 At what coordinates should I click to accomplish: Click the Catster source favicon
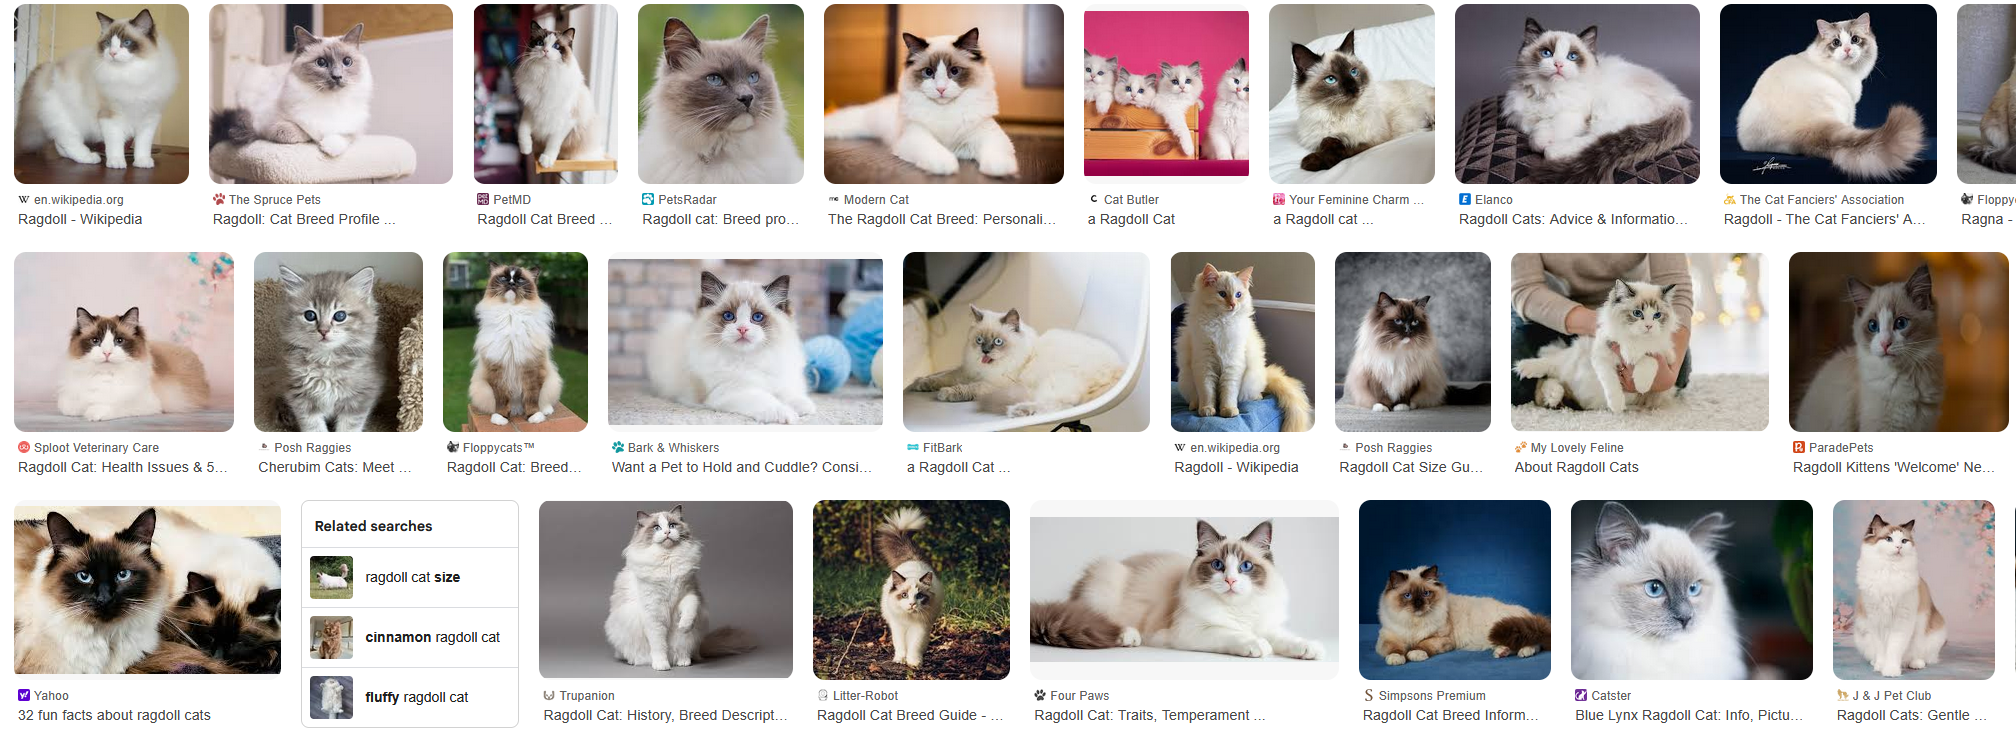[x=1581, y=696]
